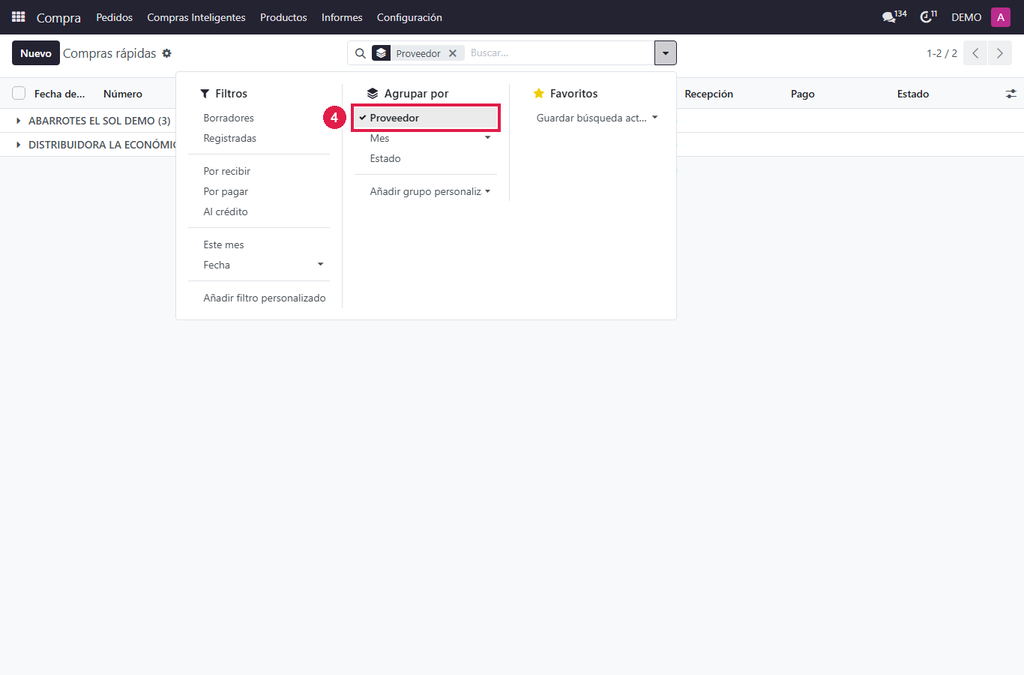Open the Fecha filter submenu

[259, 265]
